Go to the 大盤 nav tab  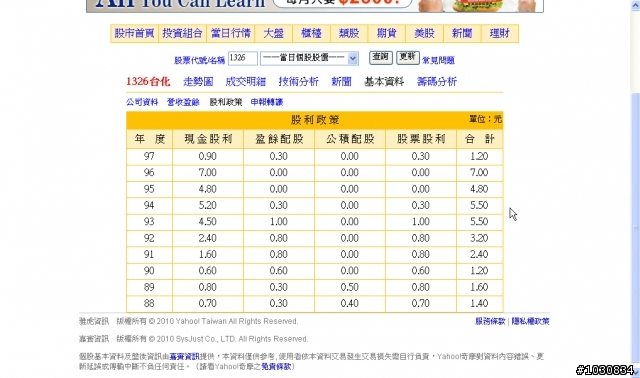pyautogui.click(x=273, y=33)
